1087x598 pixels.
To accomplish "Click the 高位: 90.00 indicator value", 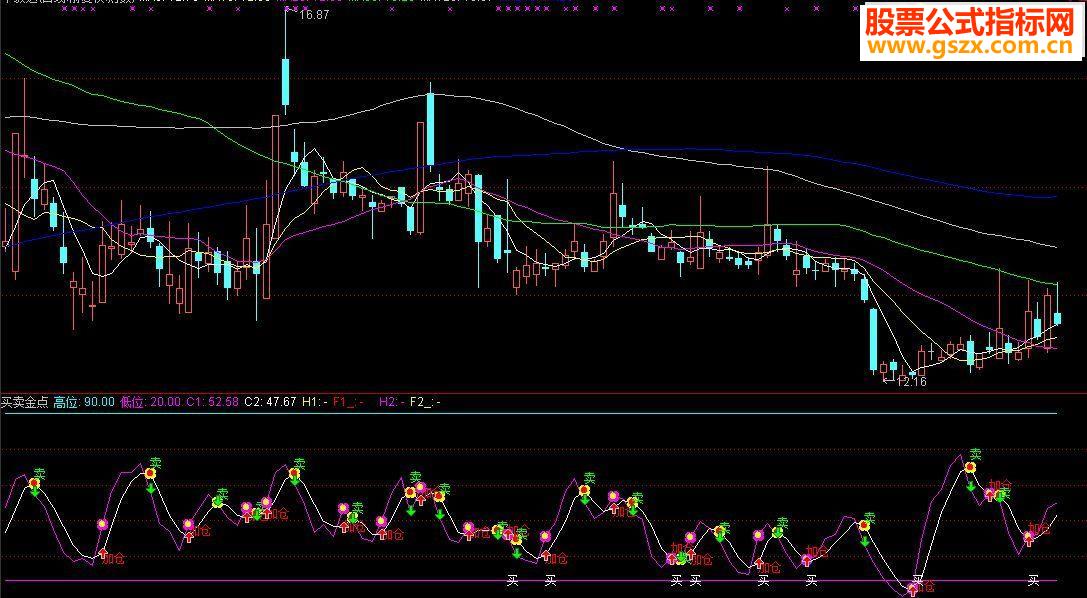I will coord(84,402).
